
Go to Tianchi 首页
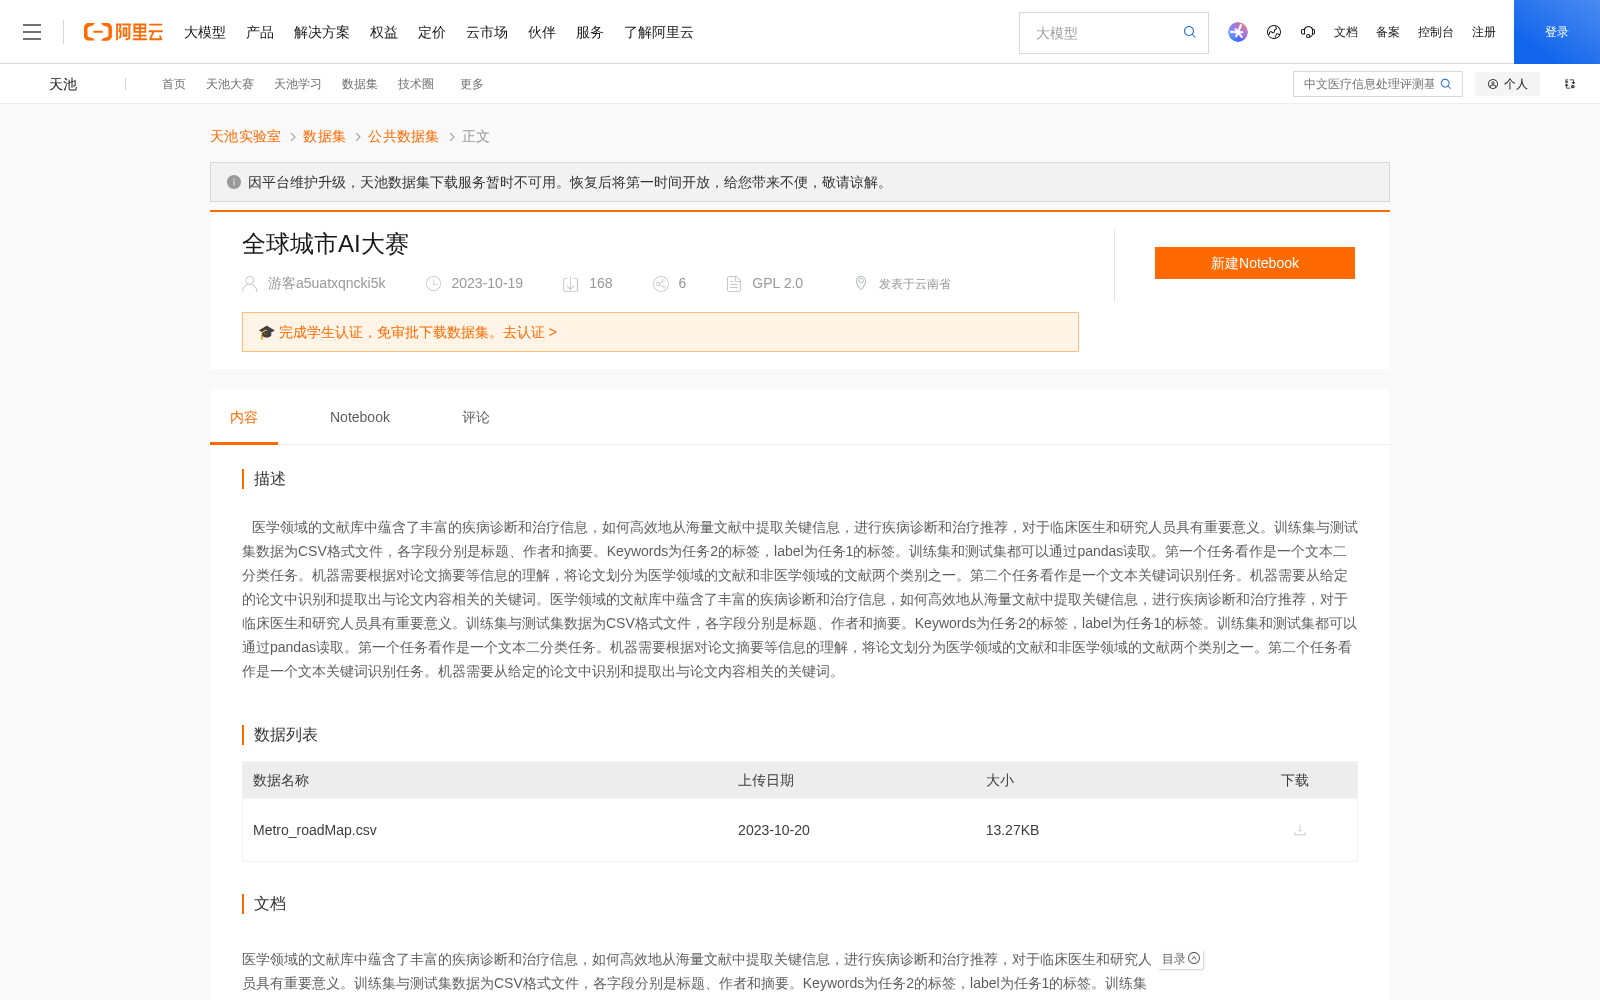pos(174,84)
